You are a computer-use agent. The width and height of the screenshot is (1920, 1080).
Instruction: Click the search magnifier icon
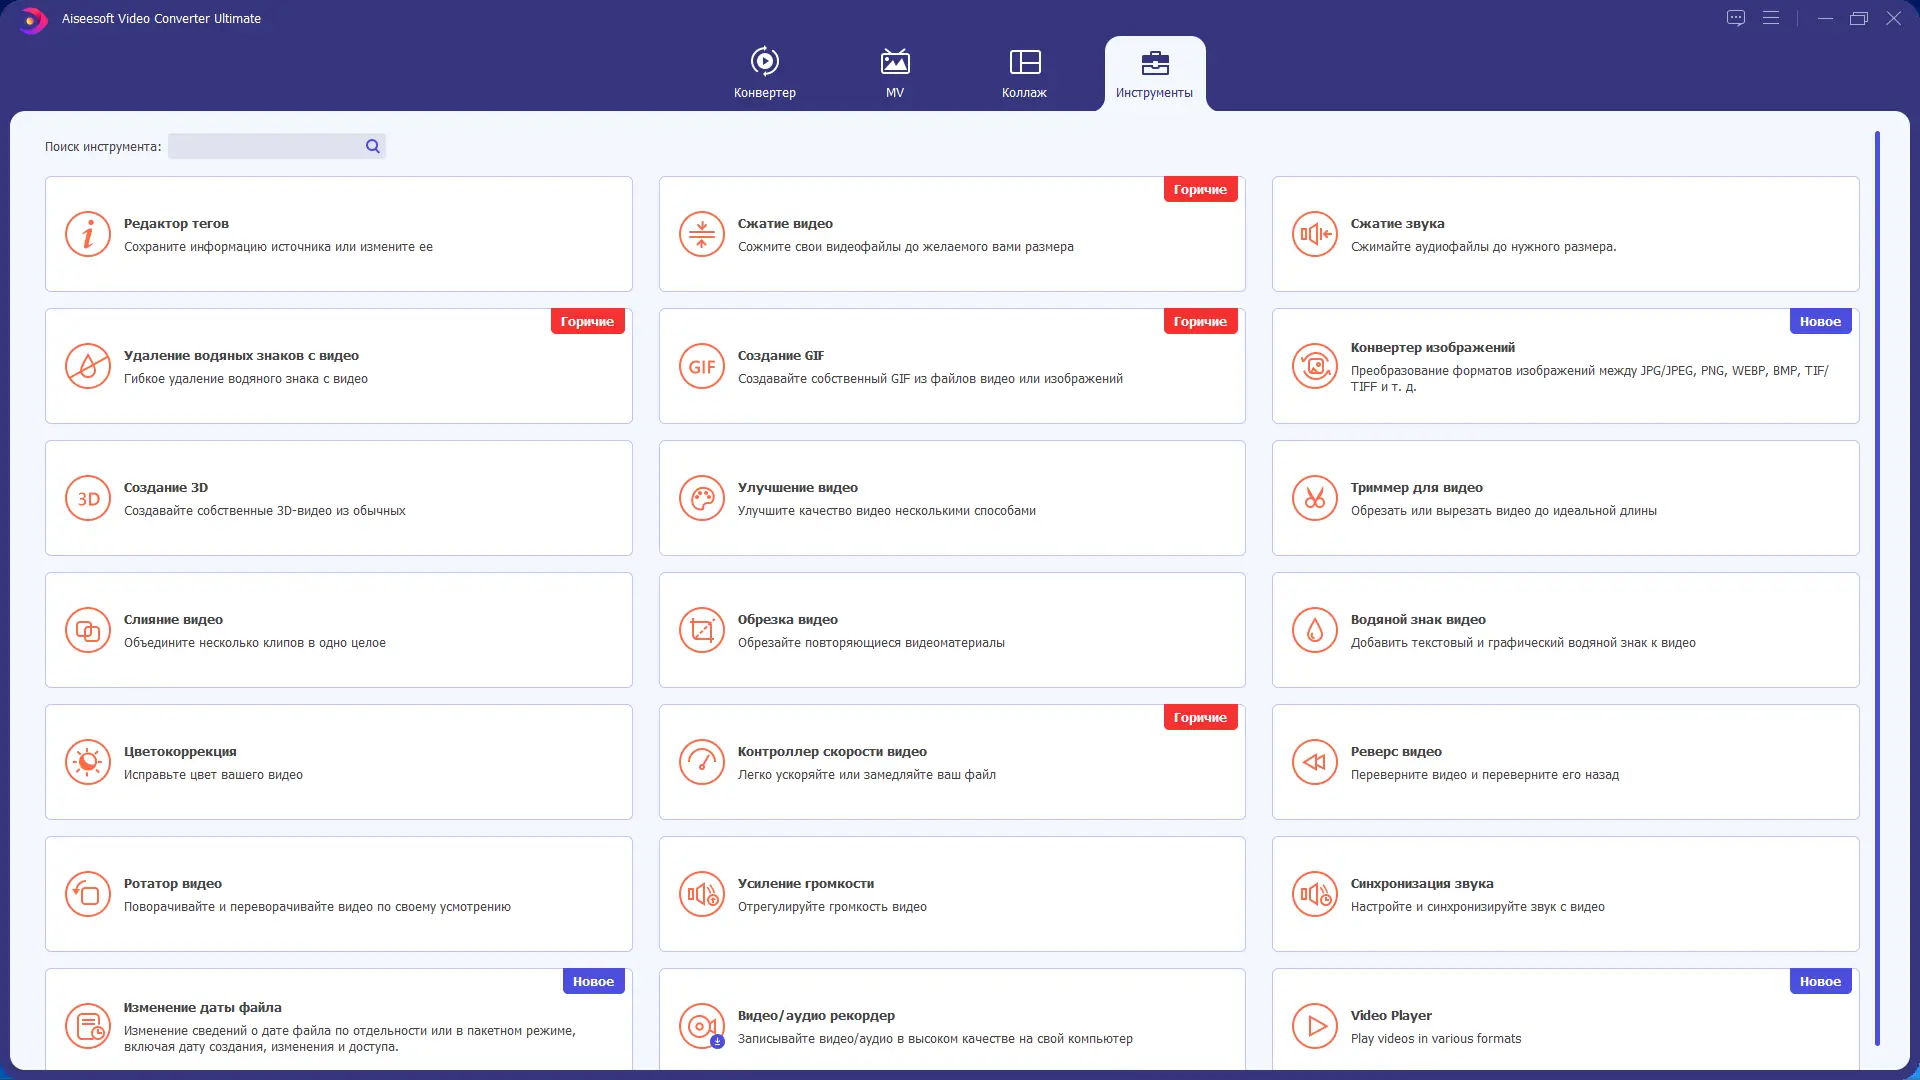point(373,147)
